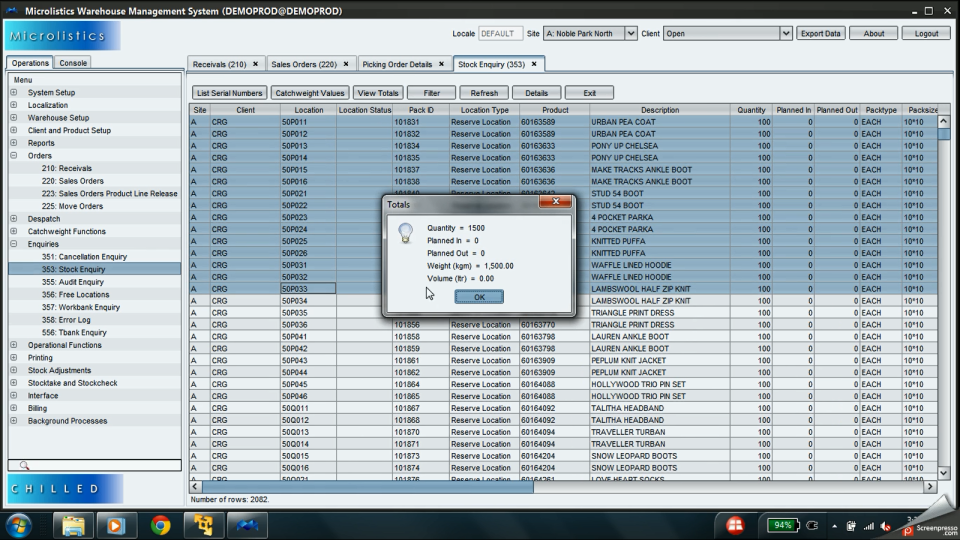The image size is (960, 540).
Task: Sort by the Location column header
Action: [309, 110]
